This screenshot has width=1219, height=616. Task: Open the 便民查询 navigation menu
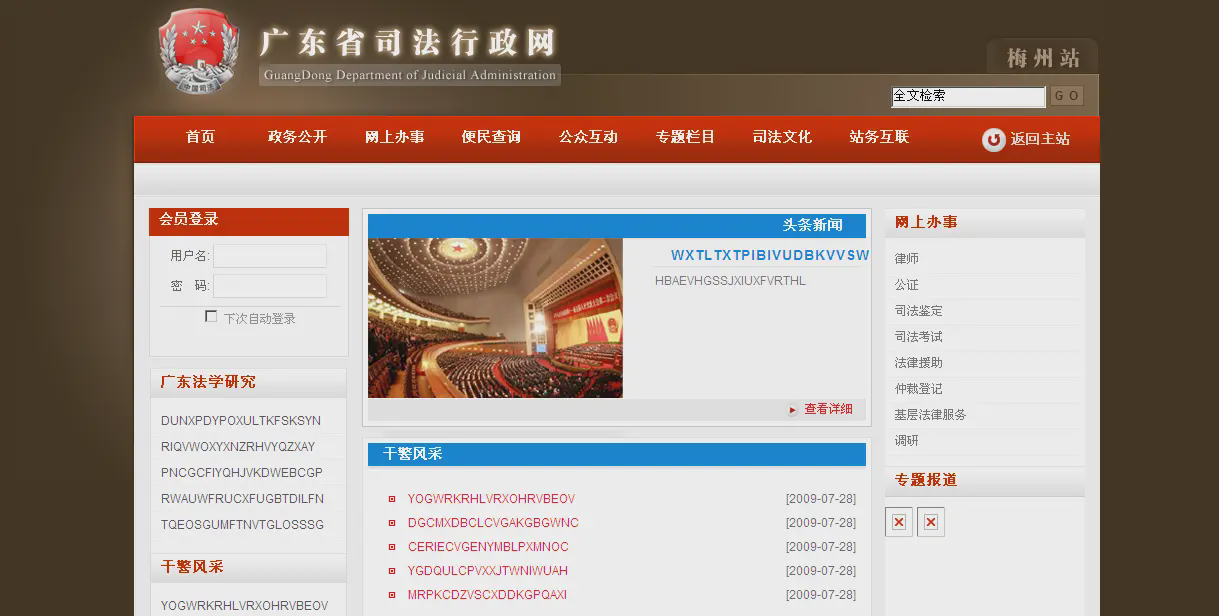pyautogui.click(x=491, y=137)
